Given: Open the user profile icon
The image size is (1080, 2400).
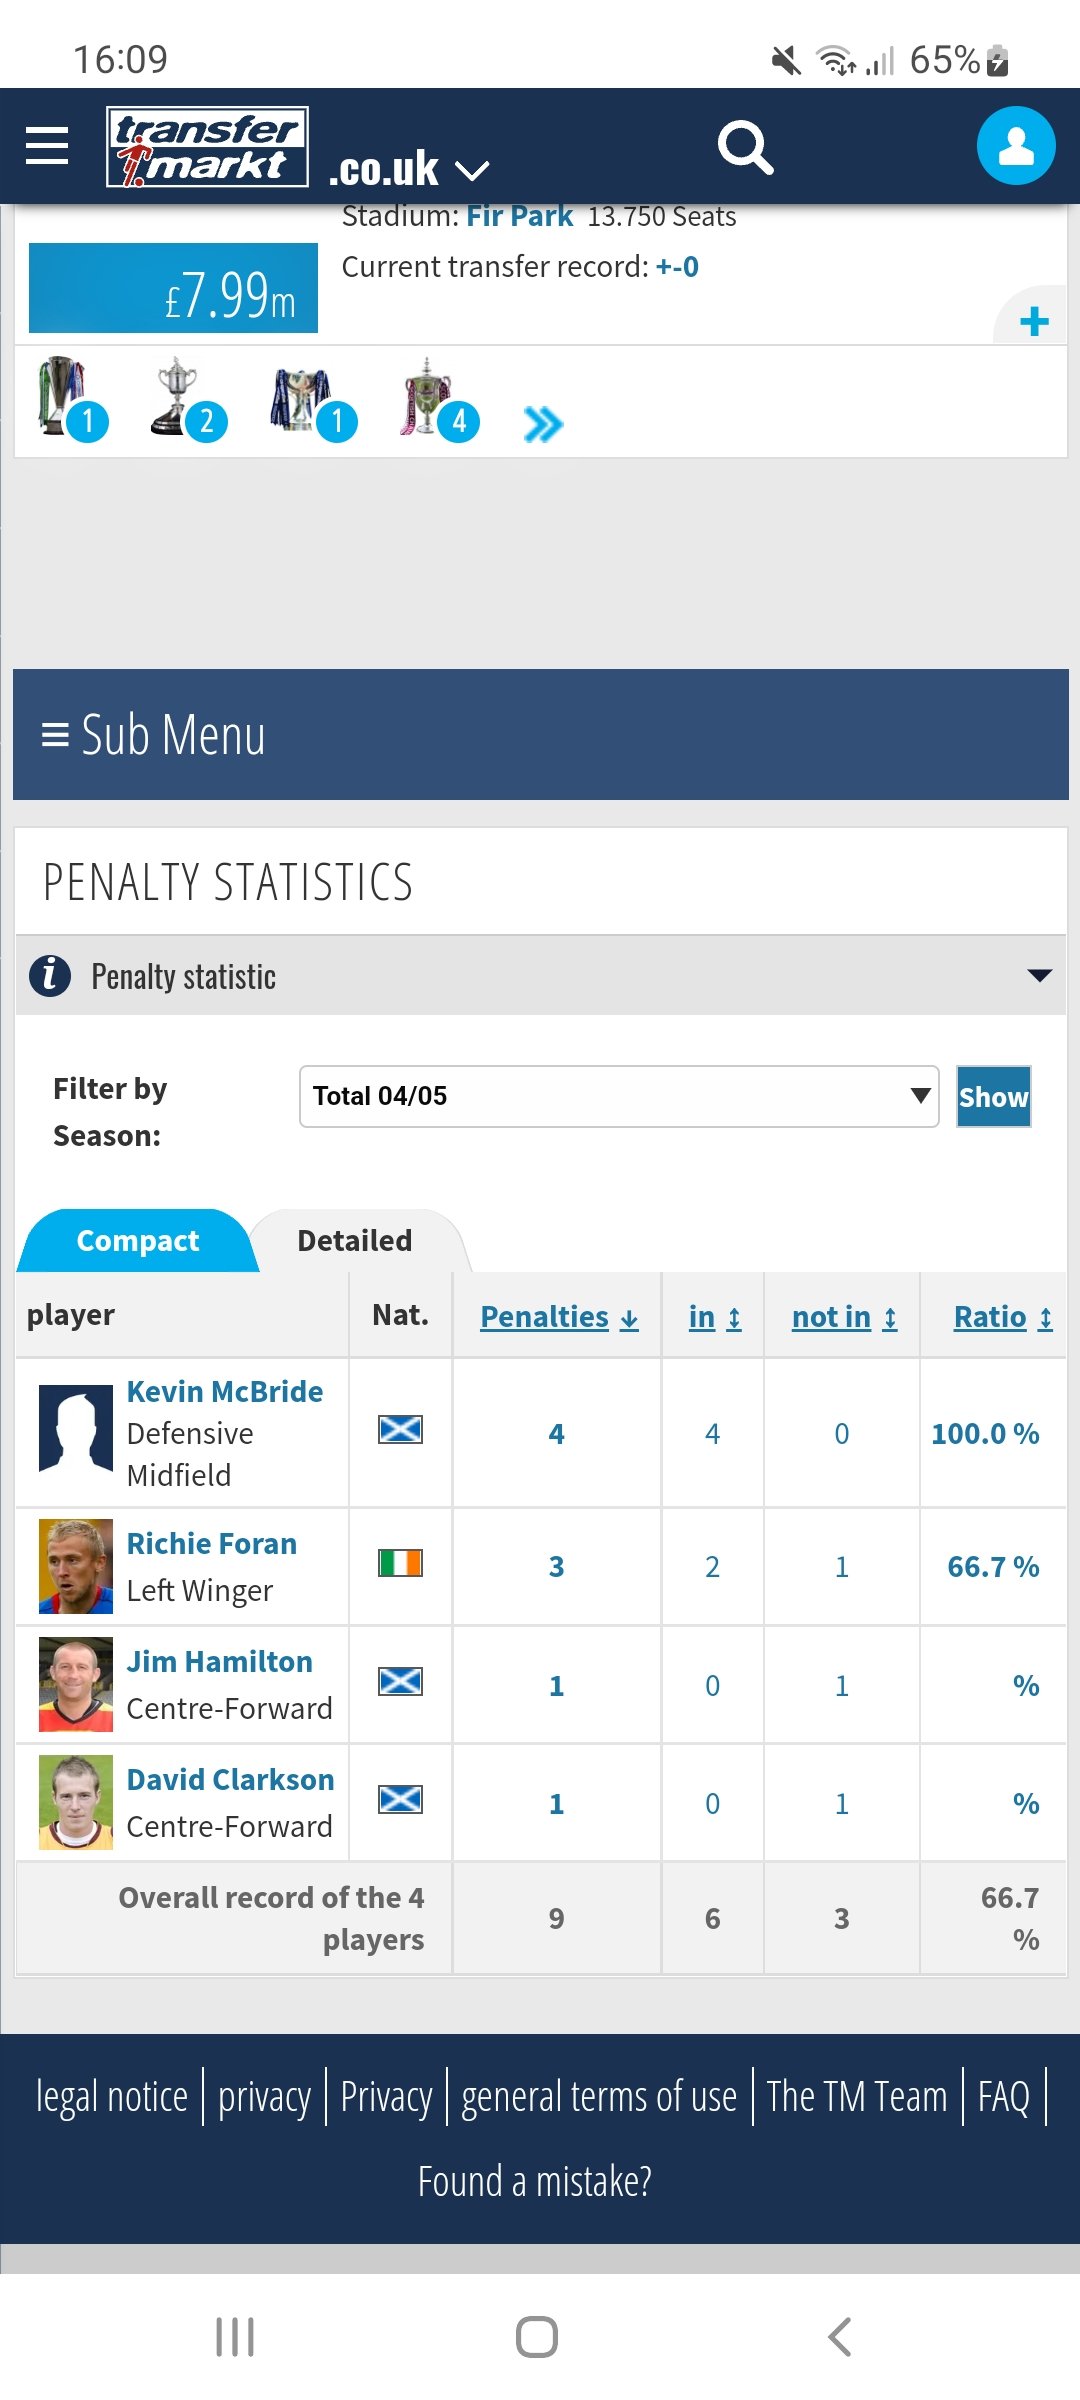Looking at the screenshot, I should click(1015, 146).
